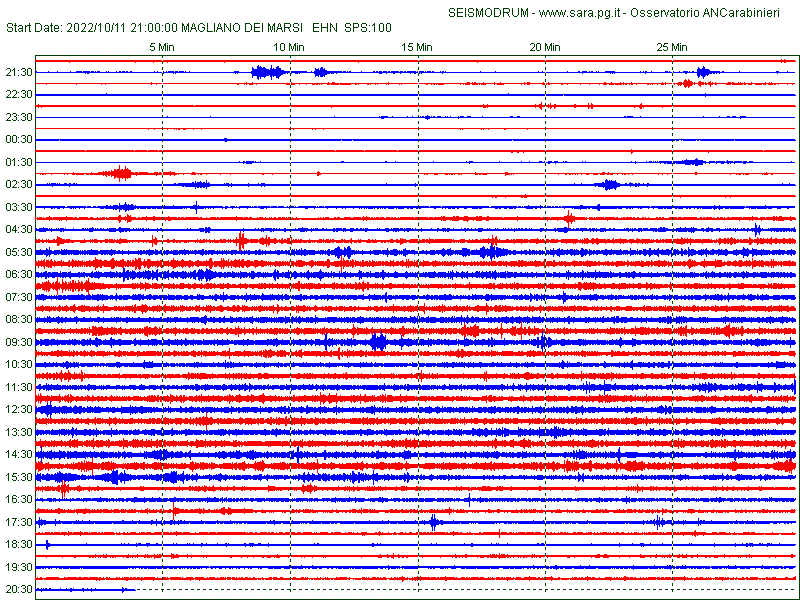
Task: Click the blue event on 09:30 trace near 13 minutes
Action: (378, 342)
